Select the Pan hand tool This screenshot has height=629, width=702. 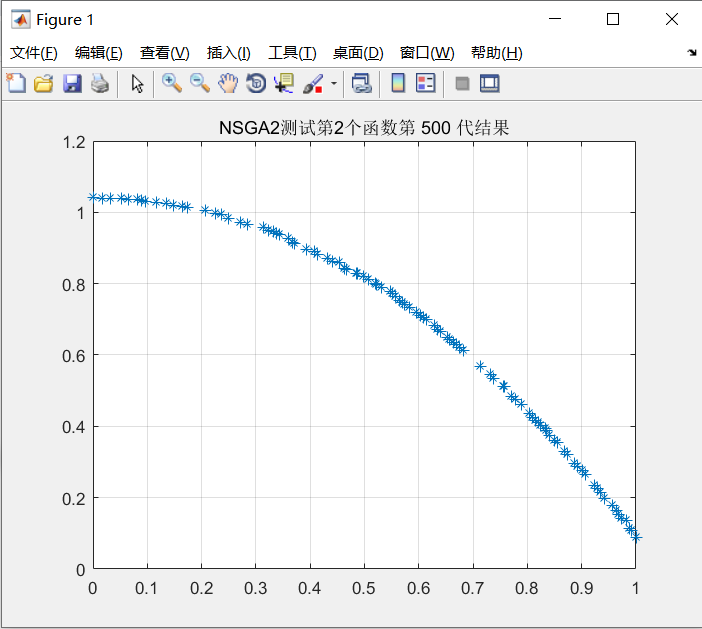(x=228, y=83)
